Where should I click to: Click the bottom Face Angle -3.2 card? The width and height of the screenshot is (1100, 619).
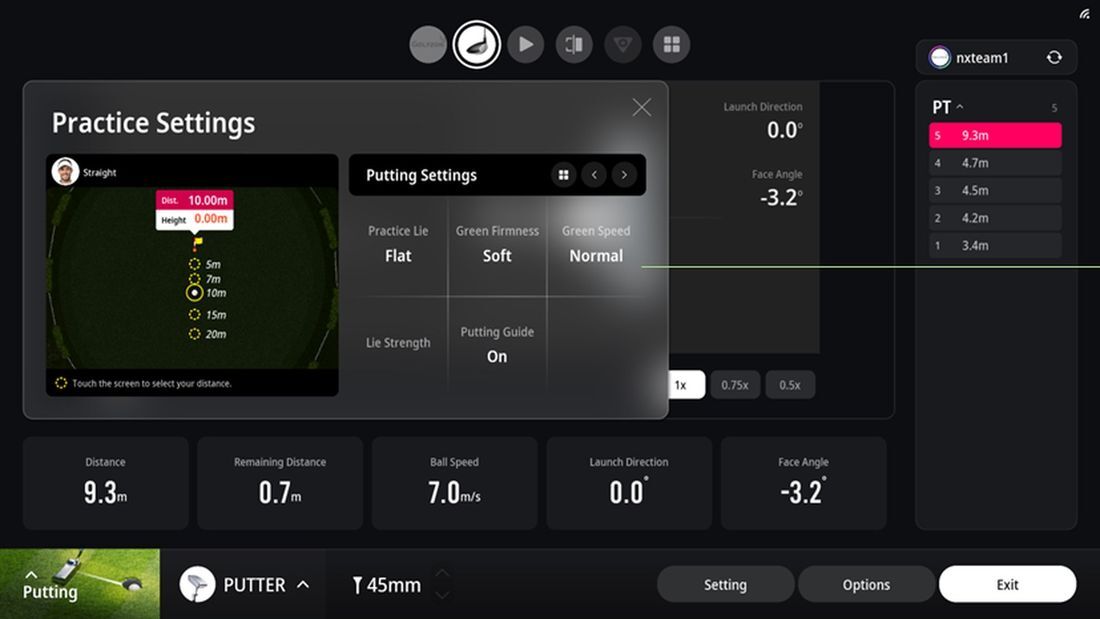tap(803, 483)
